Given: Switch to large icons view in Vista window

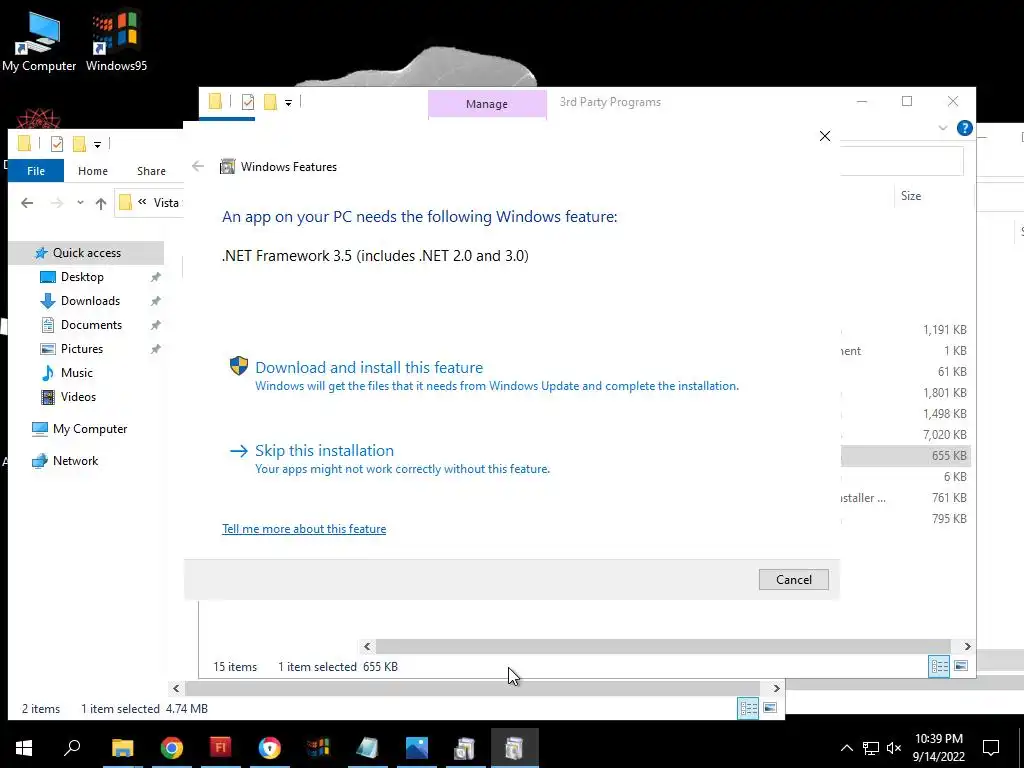Looking at the screenshot, I should (x=770, y=709).
